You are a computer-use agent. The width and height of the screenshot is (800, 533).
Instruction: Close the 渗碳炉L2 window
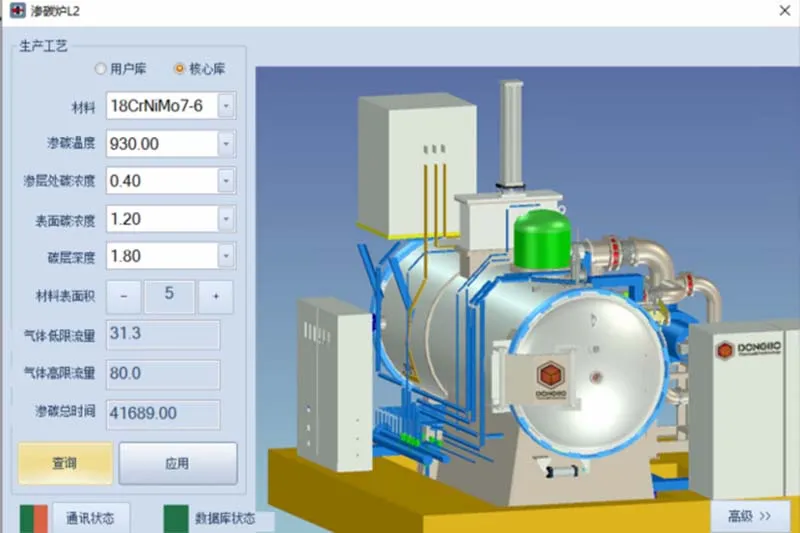(783, 11)
